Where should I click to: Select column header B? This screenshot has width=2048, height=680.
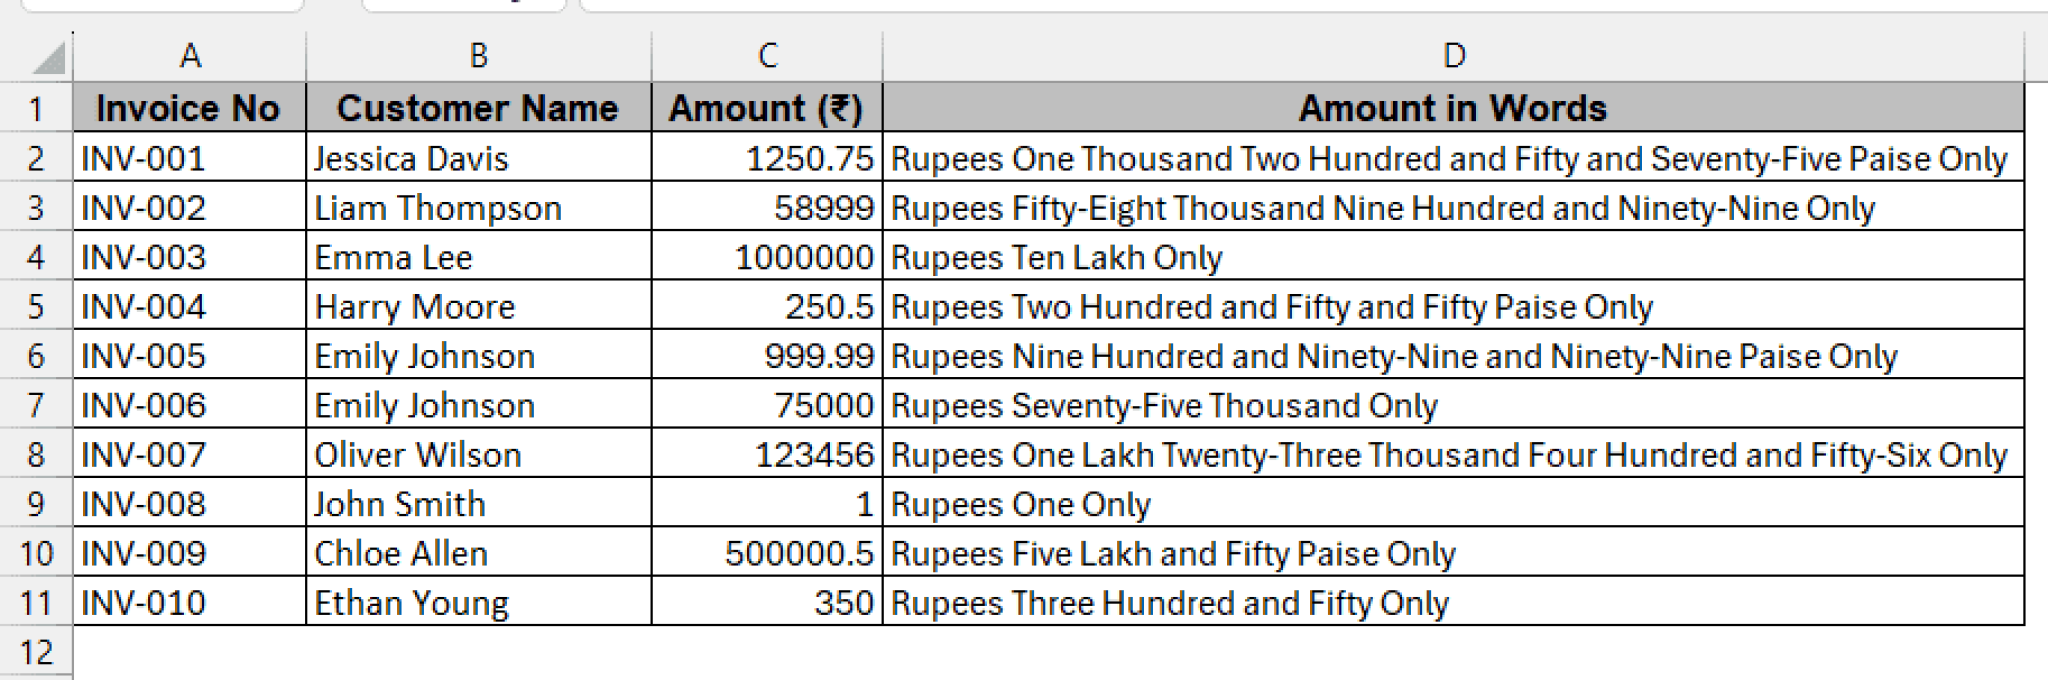(478, 57)
